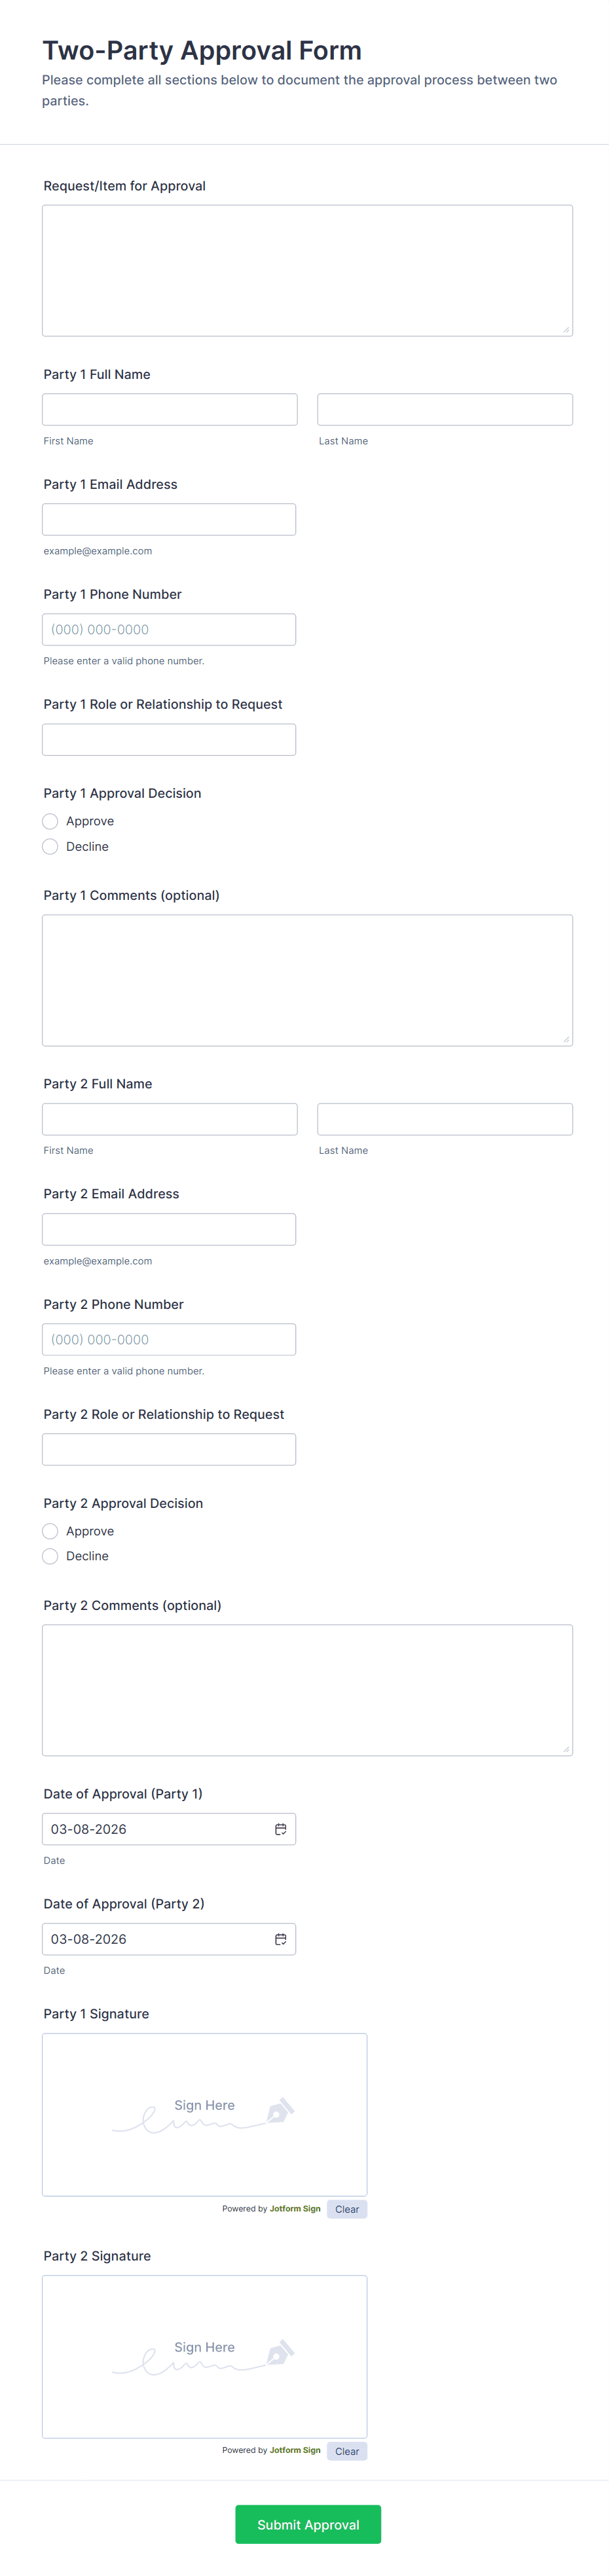609x2576 pixels.
Task: Click the Party 2 Comments text area
Action: [x=307, y=1690]
